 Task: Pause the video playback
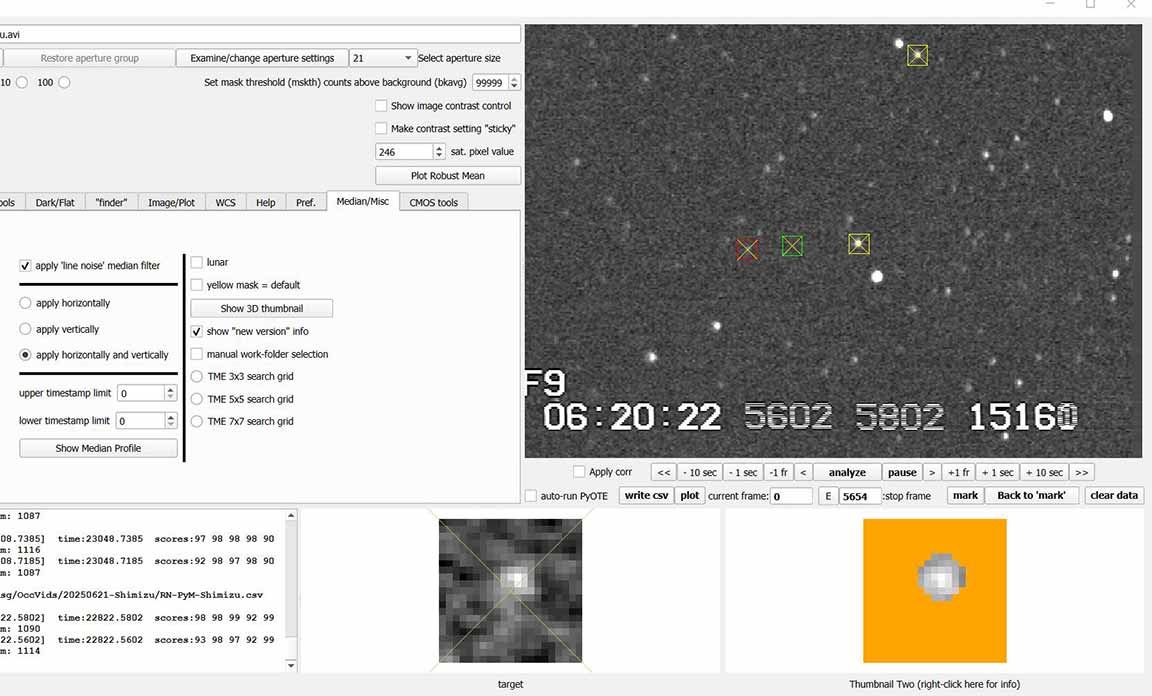pos(902,472)
